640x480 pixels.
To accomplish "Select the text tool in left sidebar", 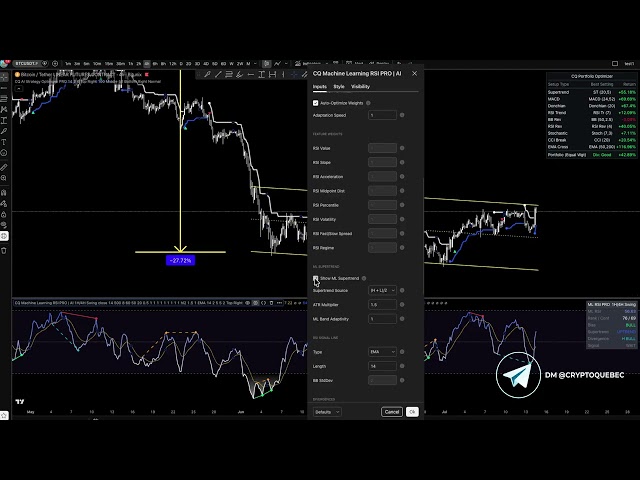I will click(4, 142).
